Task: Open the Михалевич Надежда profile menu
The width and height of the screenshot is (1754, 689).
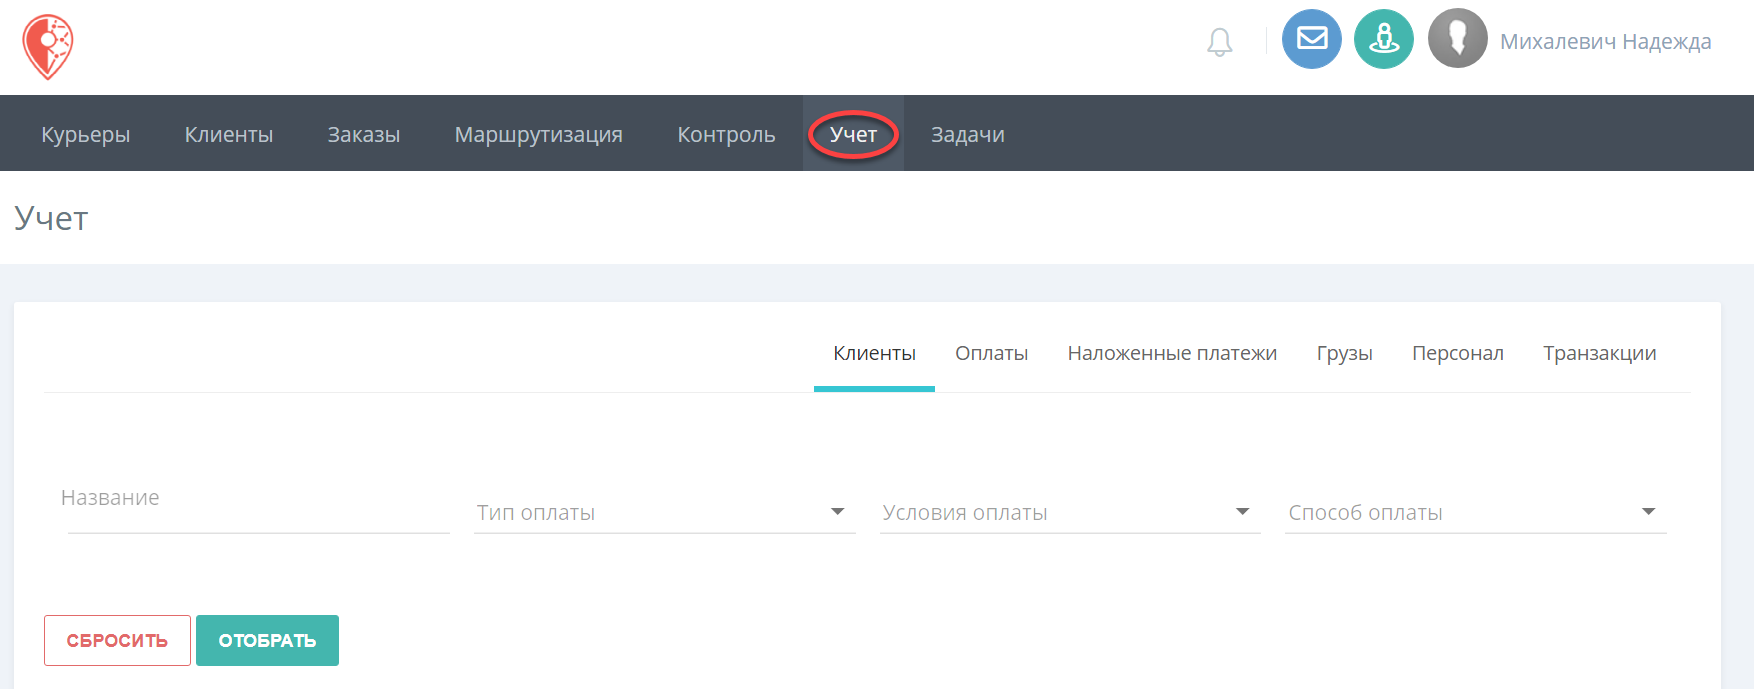Action: point(1605,42)
